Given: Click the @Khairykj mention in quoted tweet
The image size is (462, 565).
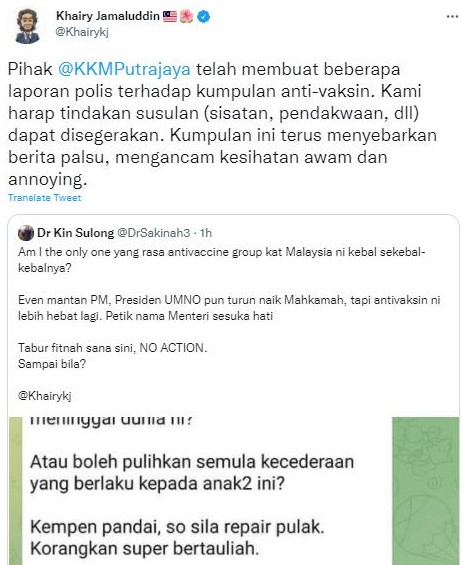Looking at the screenshot, I should [x=45, y=396].
